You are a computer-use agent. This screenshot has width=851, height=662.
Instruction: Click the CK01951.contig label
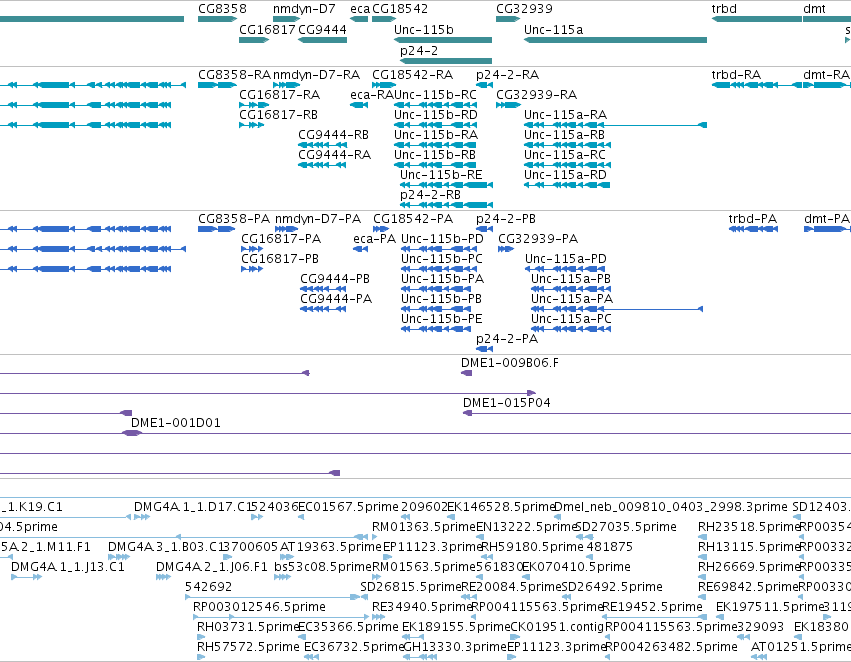point(557,627)
